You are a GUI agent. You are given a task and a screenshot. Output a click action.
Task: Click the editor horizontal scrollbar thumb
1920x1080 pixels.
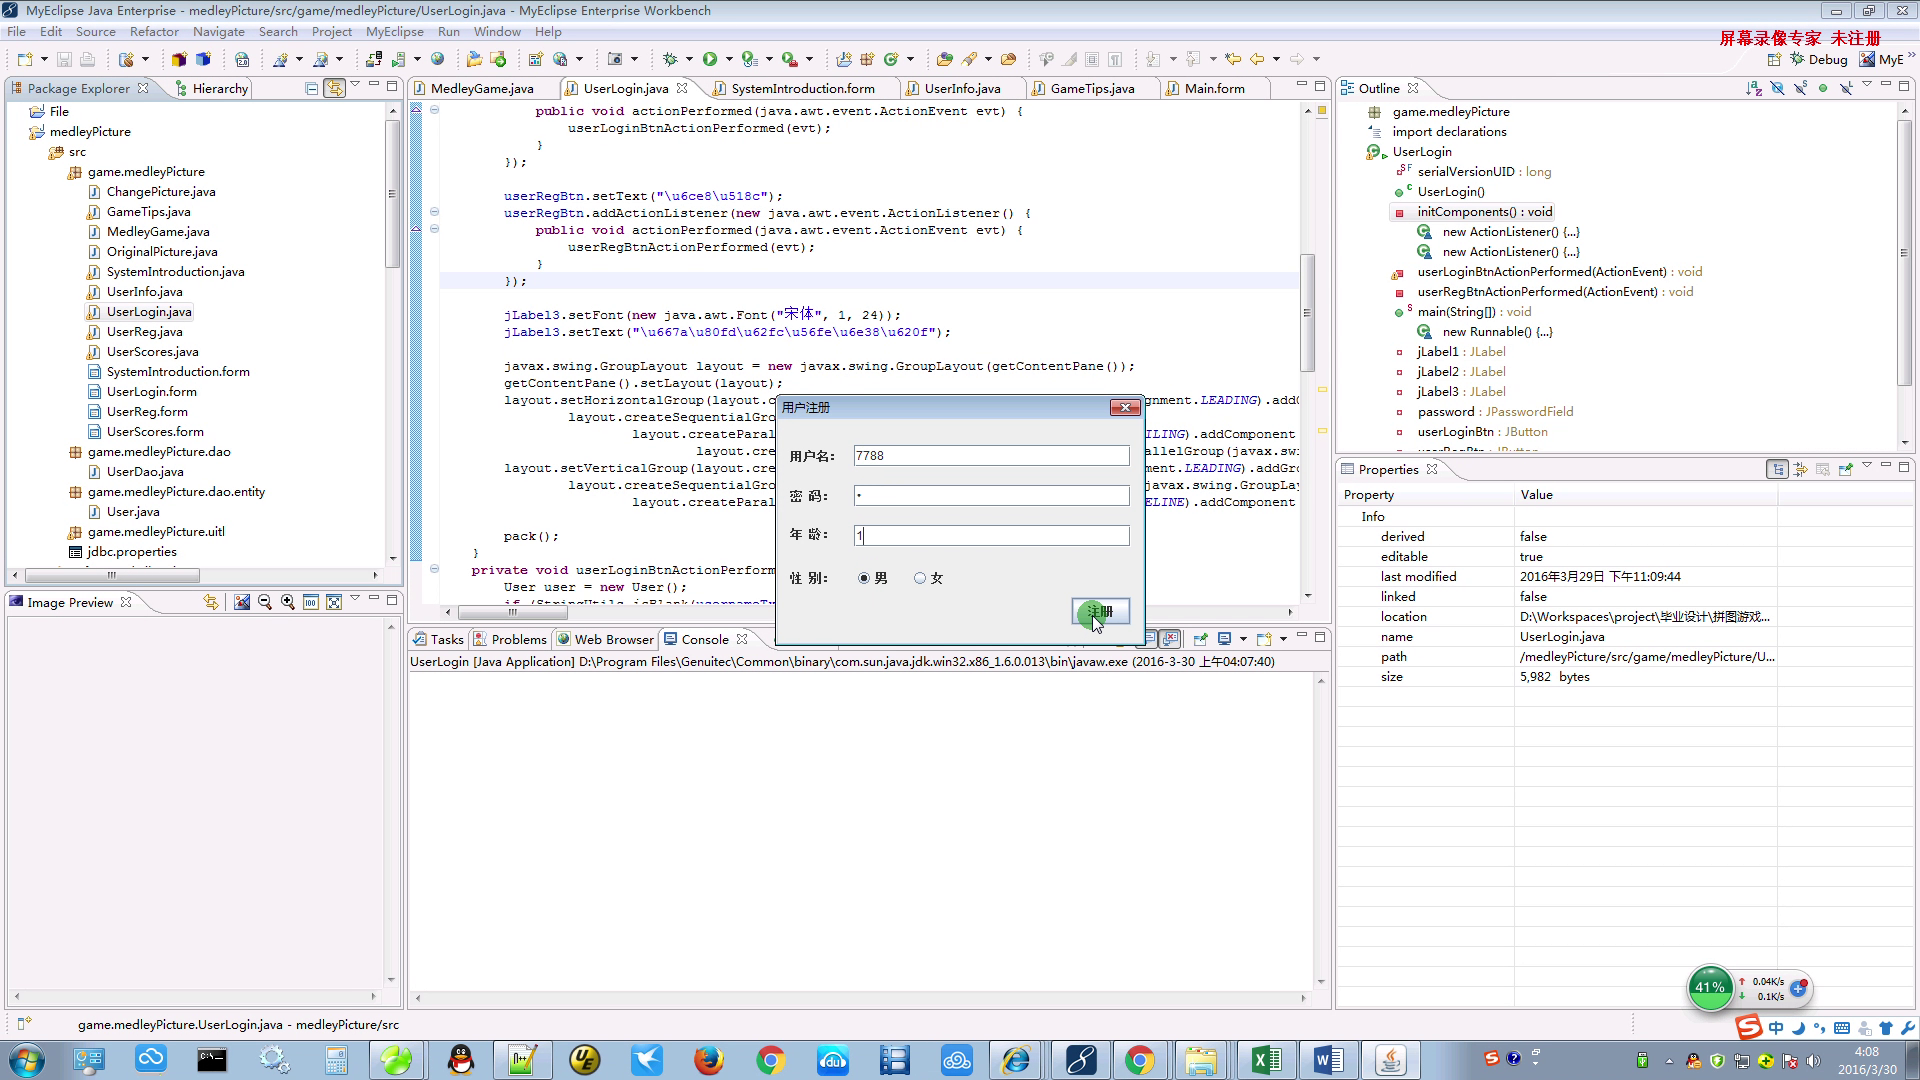pos(512,612)
